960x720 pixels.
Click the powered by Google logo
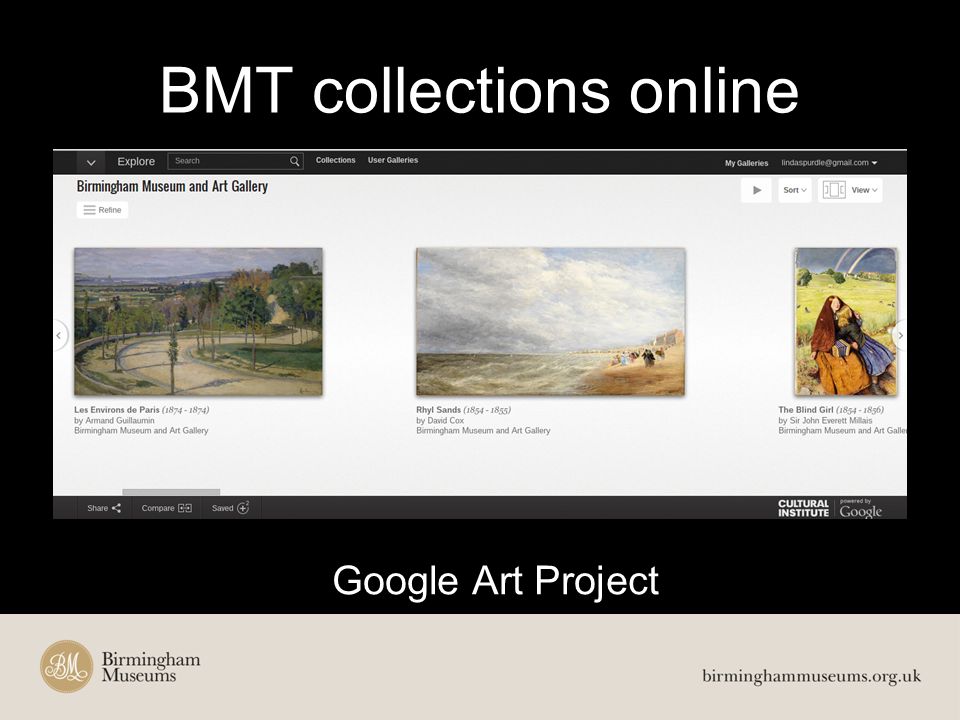pyautogui.click(x=860, y=509)
